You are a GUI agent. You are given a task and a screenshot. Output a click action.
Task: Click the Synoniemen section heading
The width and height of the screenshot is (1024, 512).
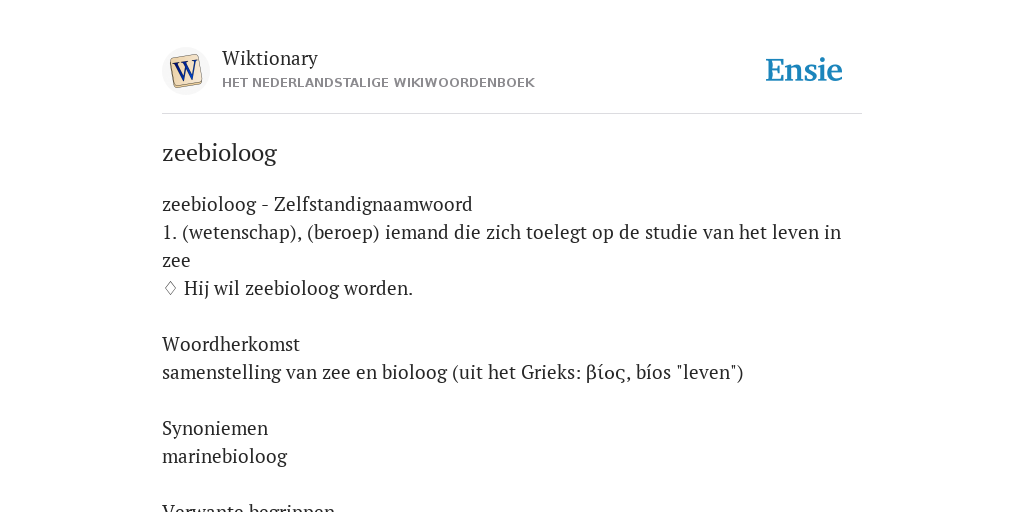coord(215,428)
